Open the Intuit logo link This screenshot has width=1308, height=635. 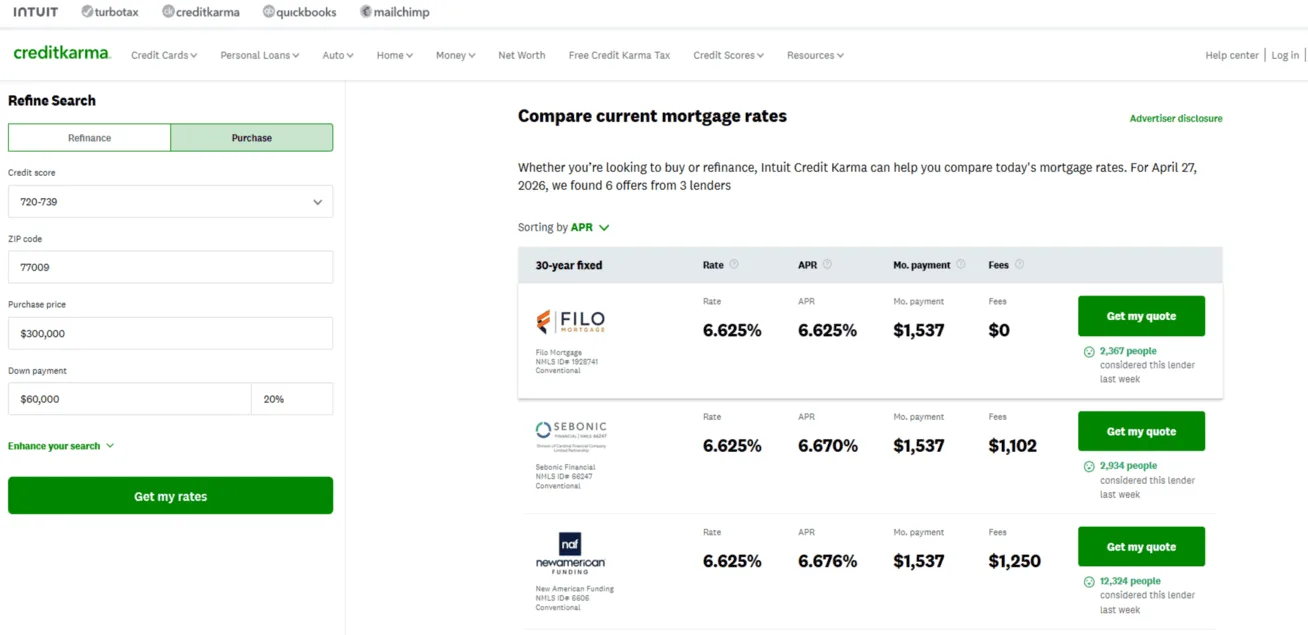[x=36, y=12]
